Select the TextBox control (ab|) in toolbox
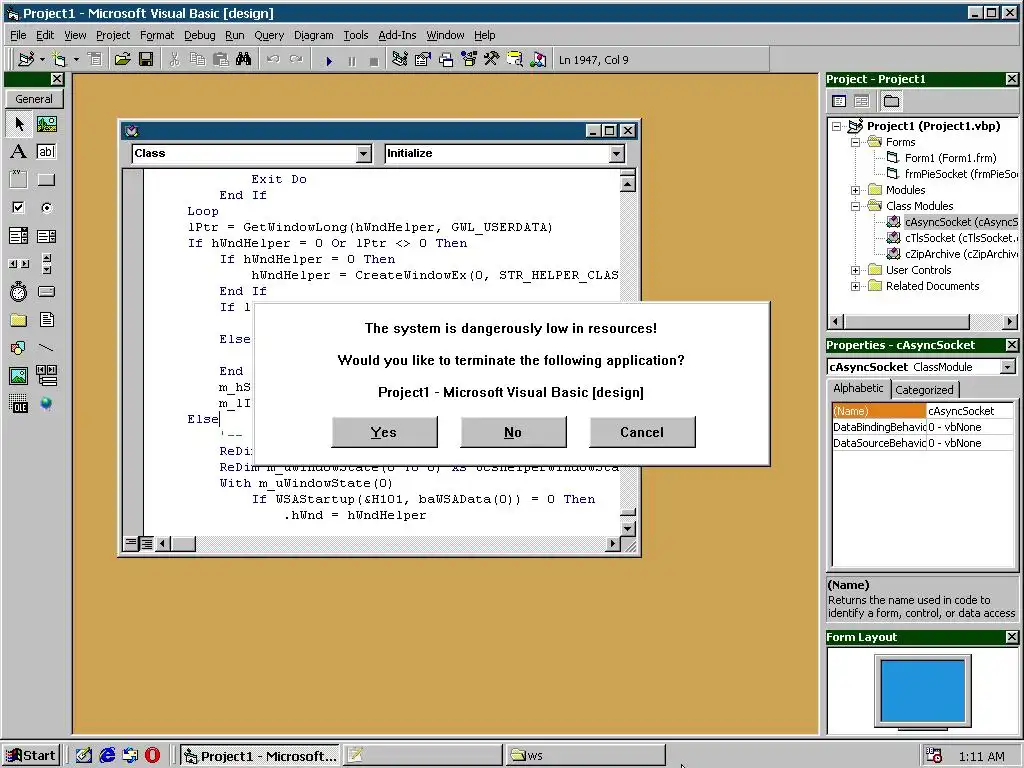 (x=46, y=152)
